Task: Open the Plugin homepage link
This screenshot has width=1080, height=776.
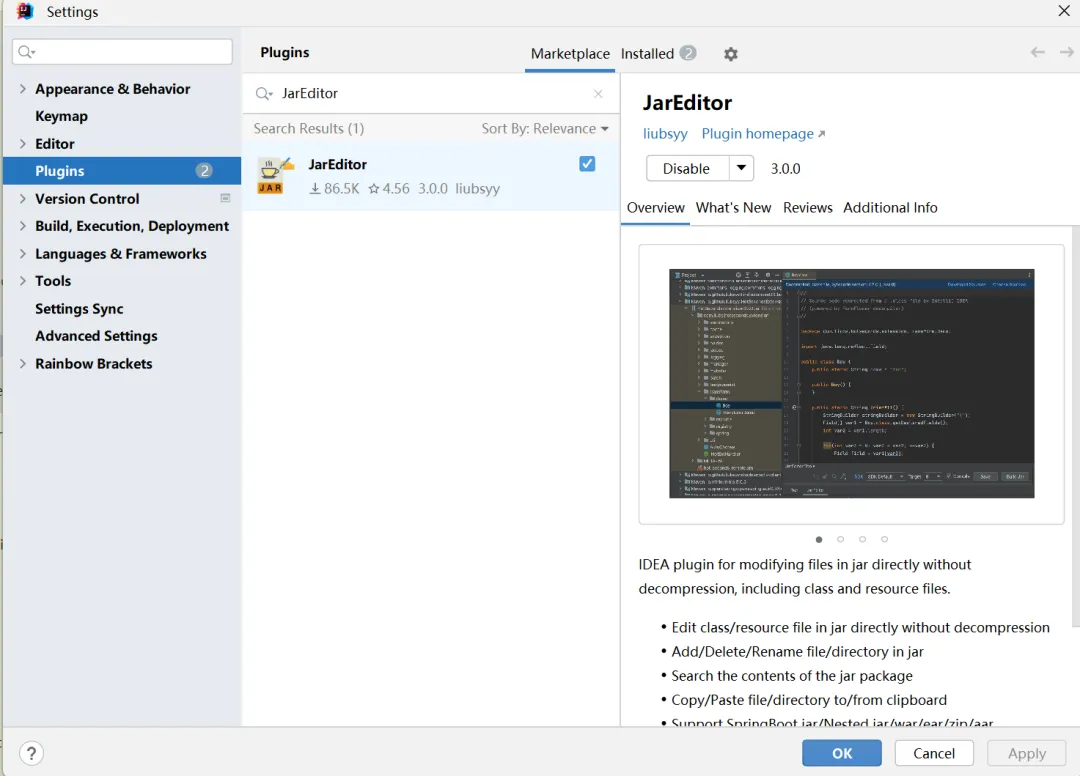Action: tap(763, 134)
